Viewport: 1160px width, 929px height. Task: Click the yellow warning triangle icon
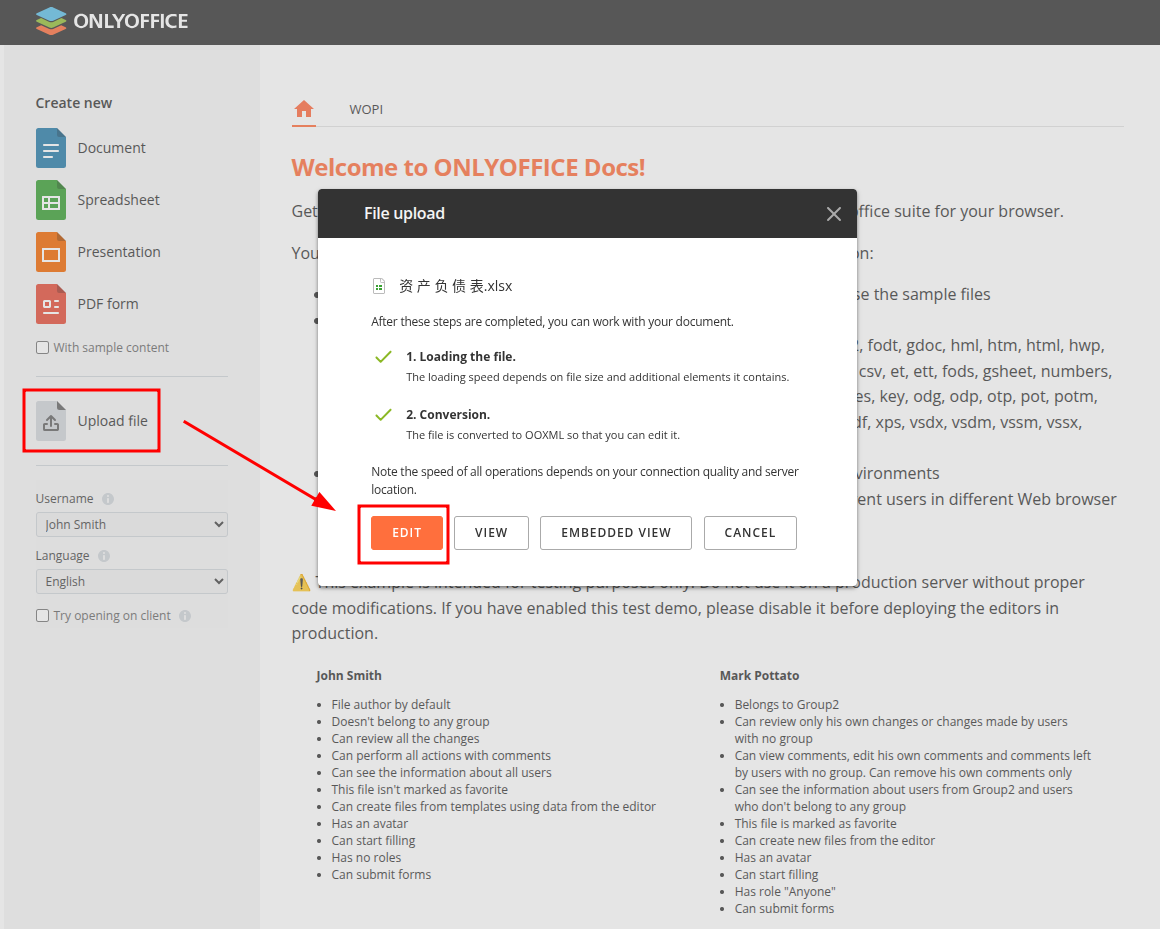(301, 583)
